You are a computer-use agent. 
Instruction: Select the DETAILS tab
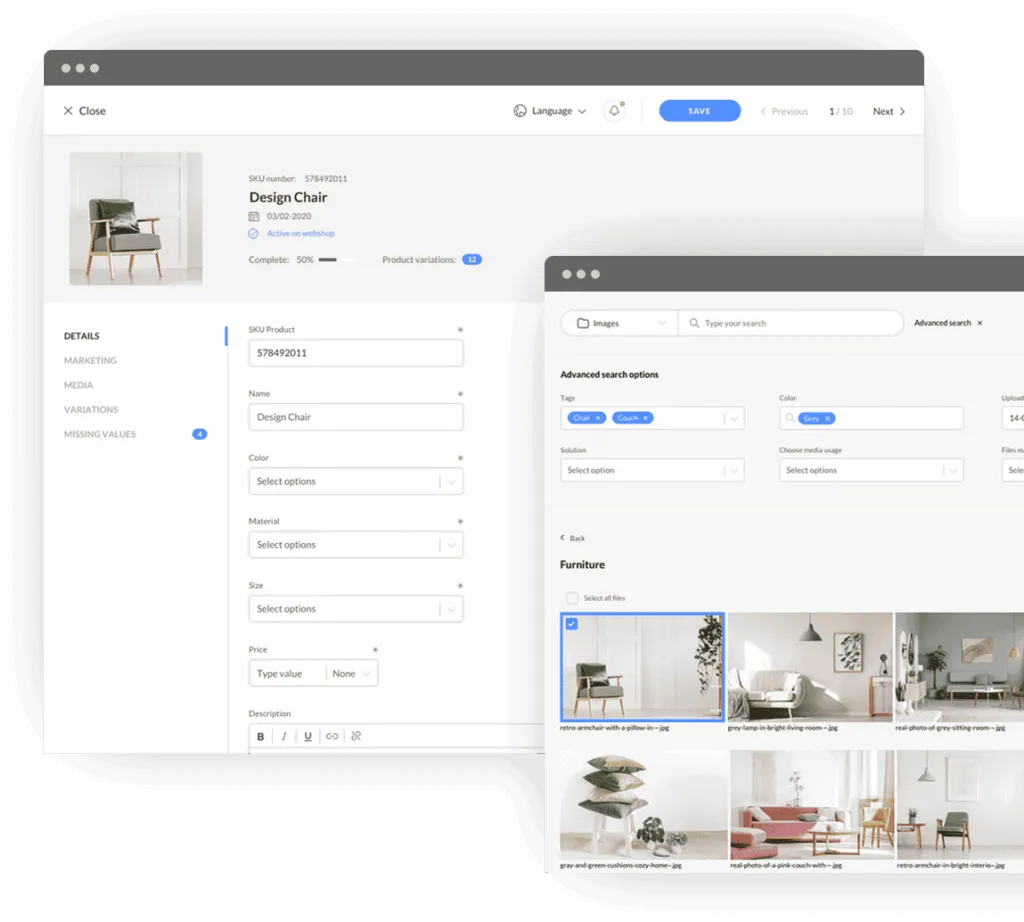click(x=82, y=336)
